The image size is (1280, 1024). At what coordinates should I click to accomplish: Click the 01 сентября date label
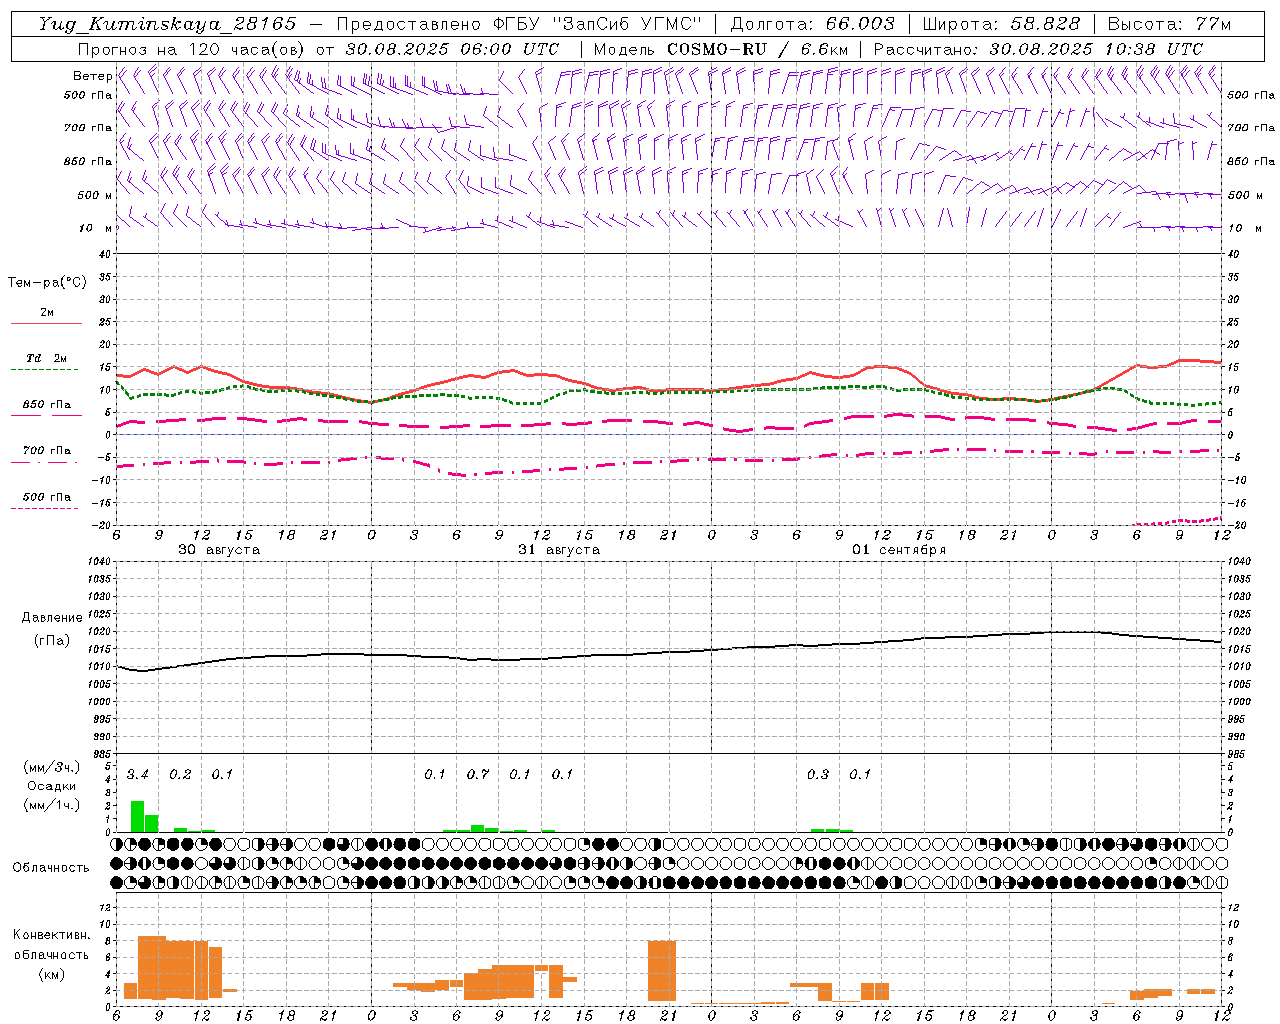(x=899, y=550)
